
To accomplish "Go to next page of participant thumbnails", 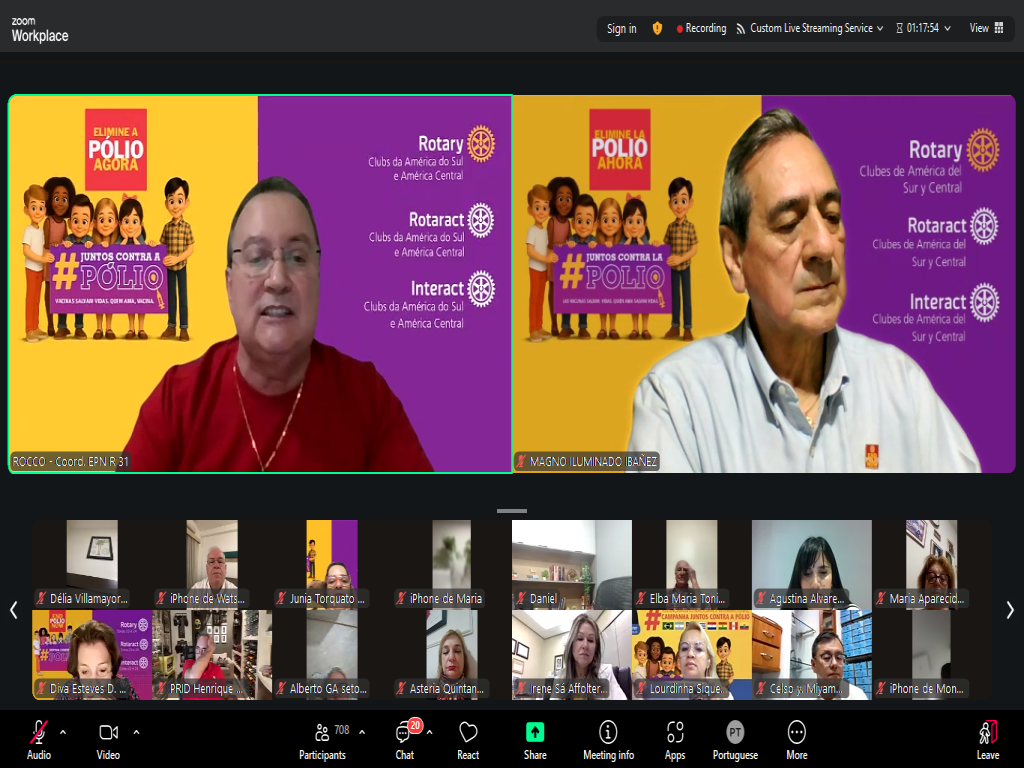I will pos(1010,610).
